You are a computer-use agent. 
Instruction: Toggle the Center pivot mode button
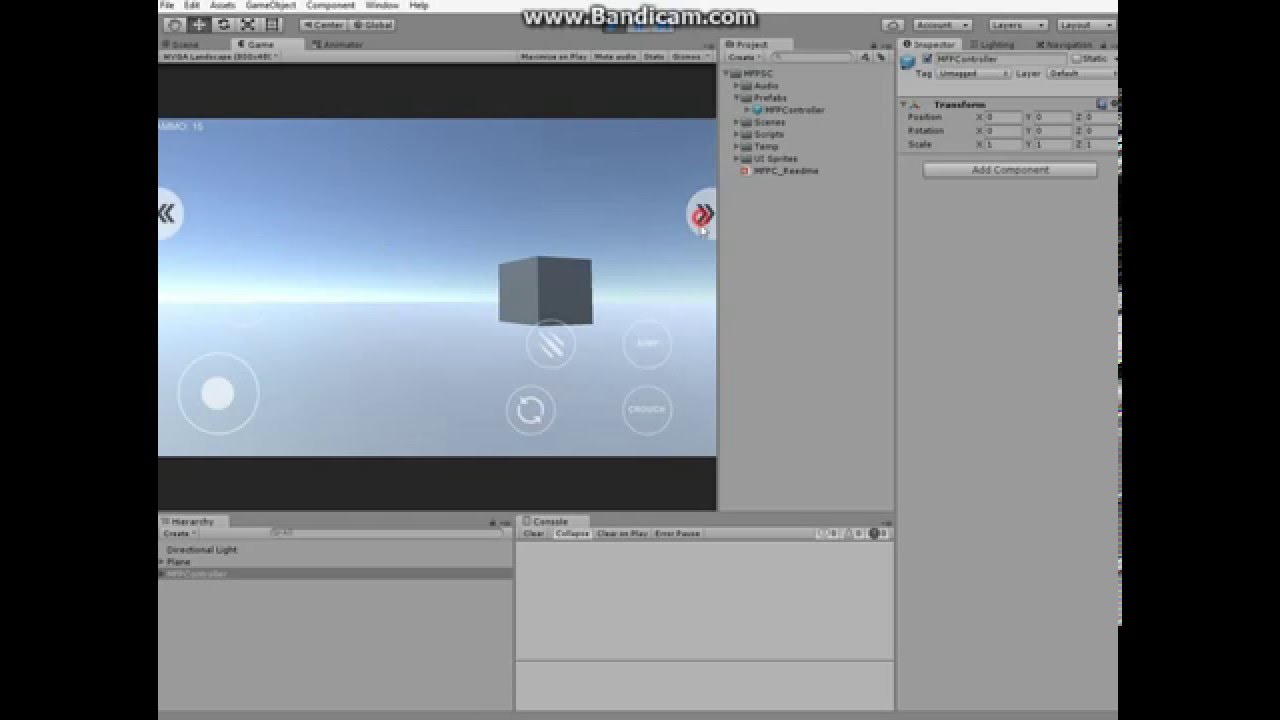[323, 25]
